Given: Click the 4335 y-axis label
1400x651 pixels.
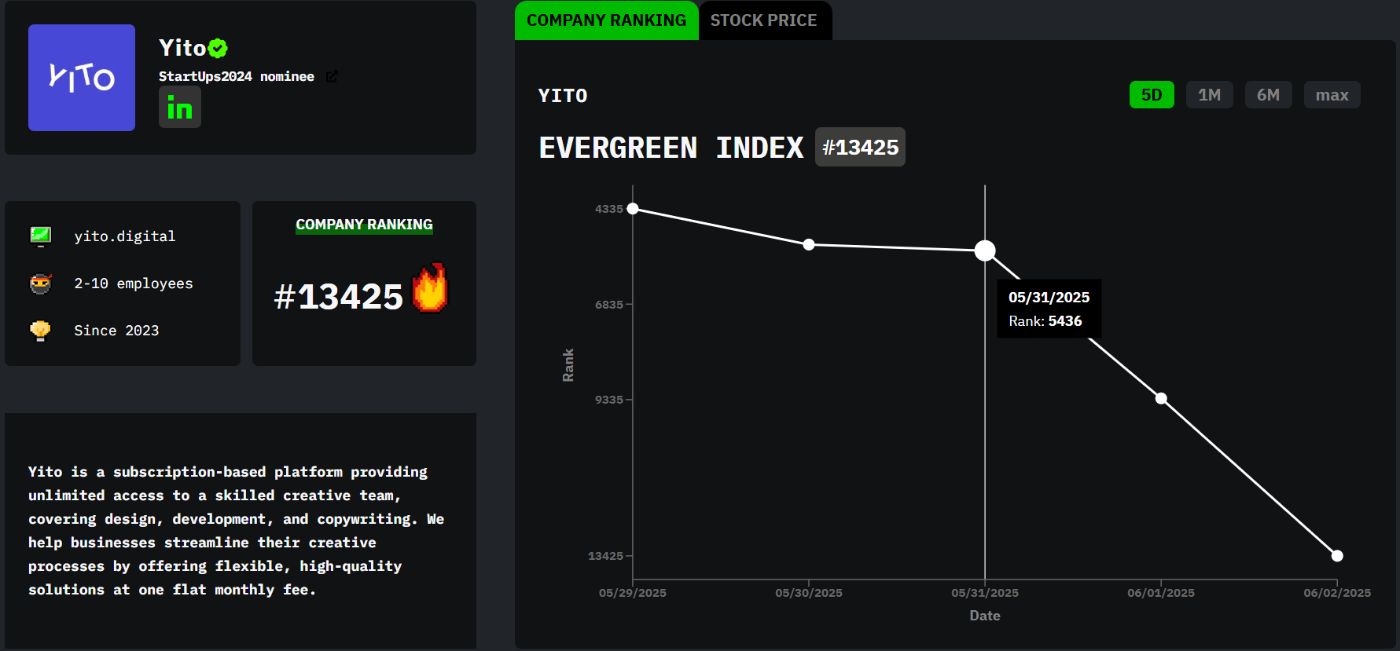Looking at the screenshot, I should pyautogui.click(x=609, y=208).
